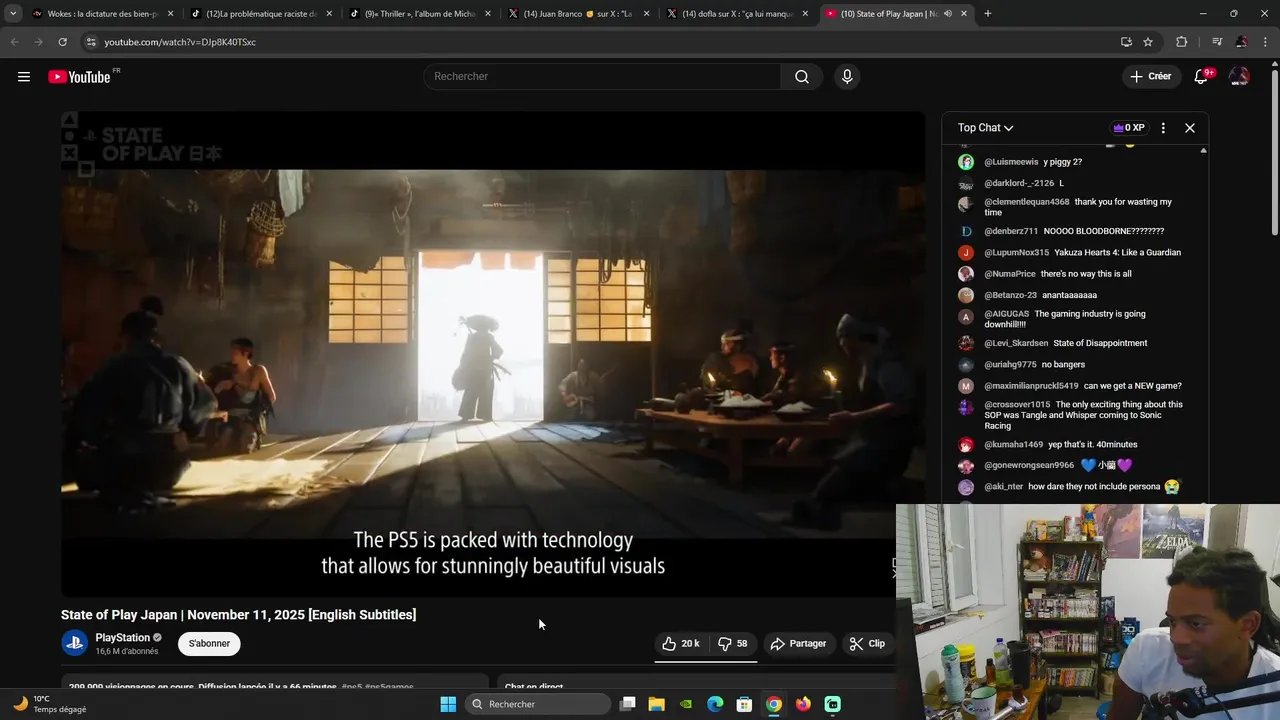This screenshot has height=720, width=1280.
Task: Open Chrome media controls icon
Action: pyautogui.click(x=1217, y=42)
